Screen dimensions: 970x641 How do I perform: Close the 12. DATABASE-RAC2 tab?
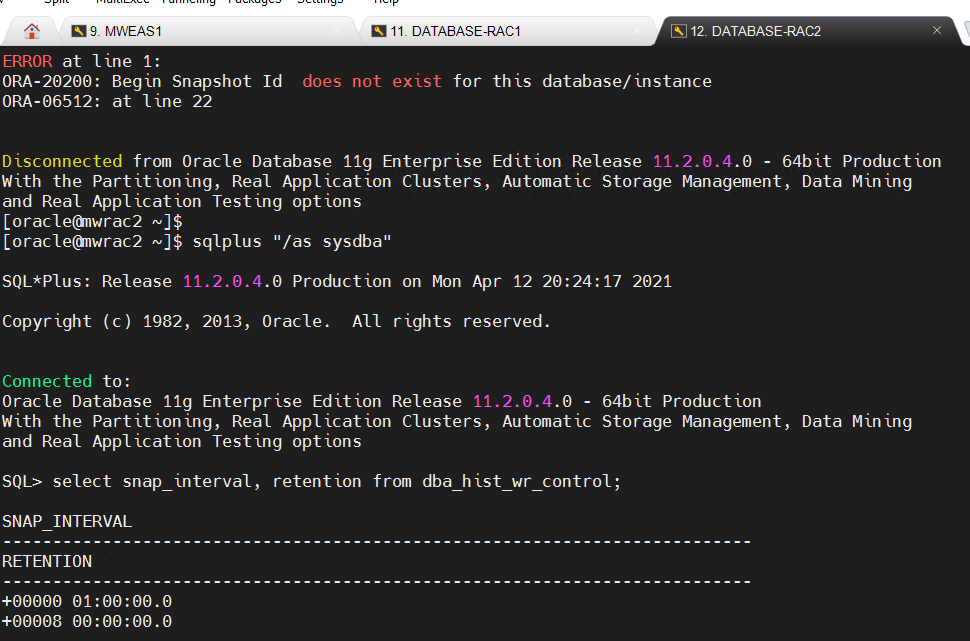click(937, 30)
